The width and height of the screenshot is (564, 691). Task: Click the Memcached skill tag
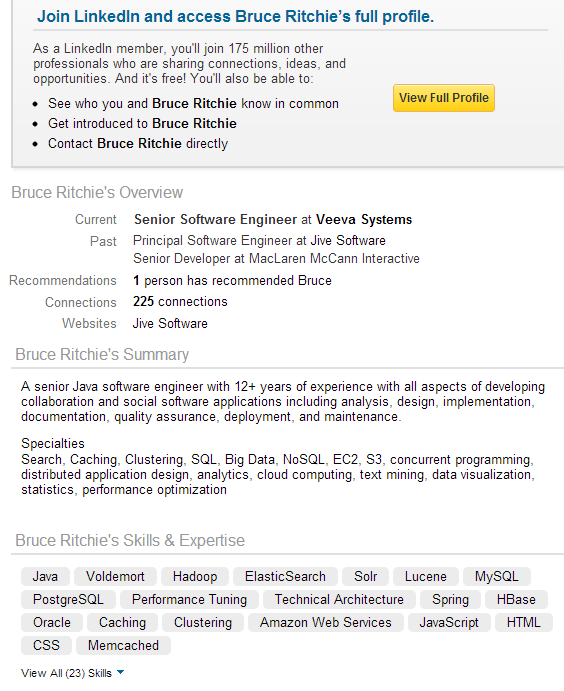click(x=123, y=645)
